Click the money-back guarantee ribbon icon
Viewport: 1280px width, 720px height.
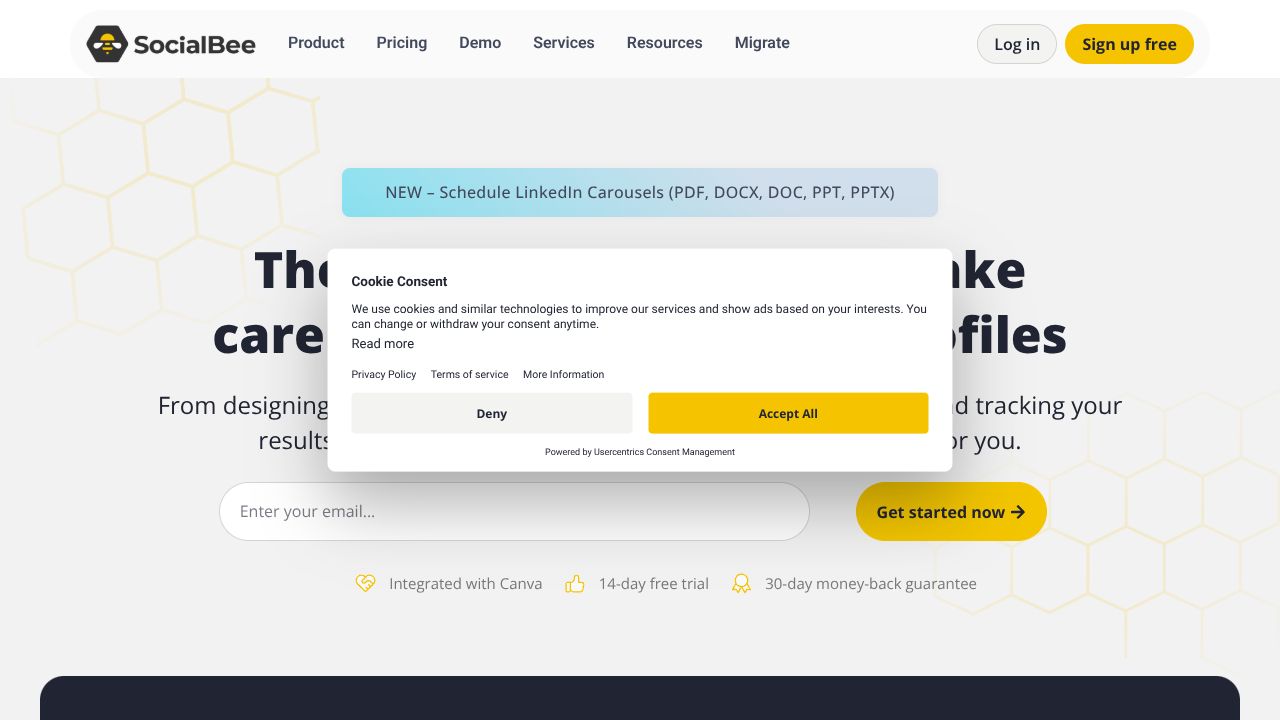[x=742, y=583]
